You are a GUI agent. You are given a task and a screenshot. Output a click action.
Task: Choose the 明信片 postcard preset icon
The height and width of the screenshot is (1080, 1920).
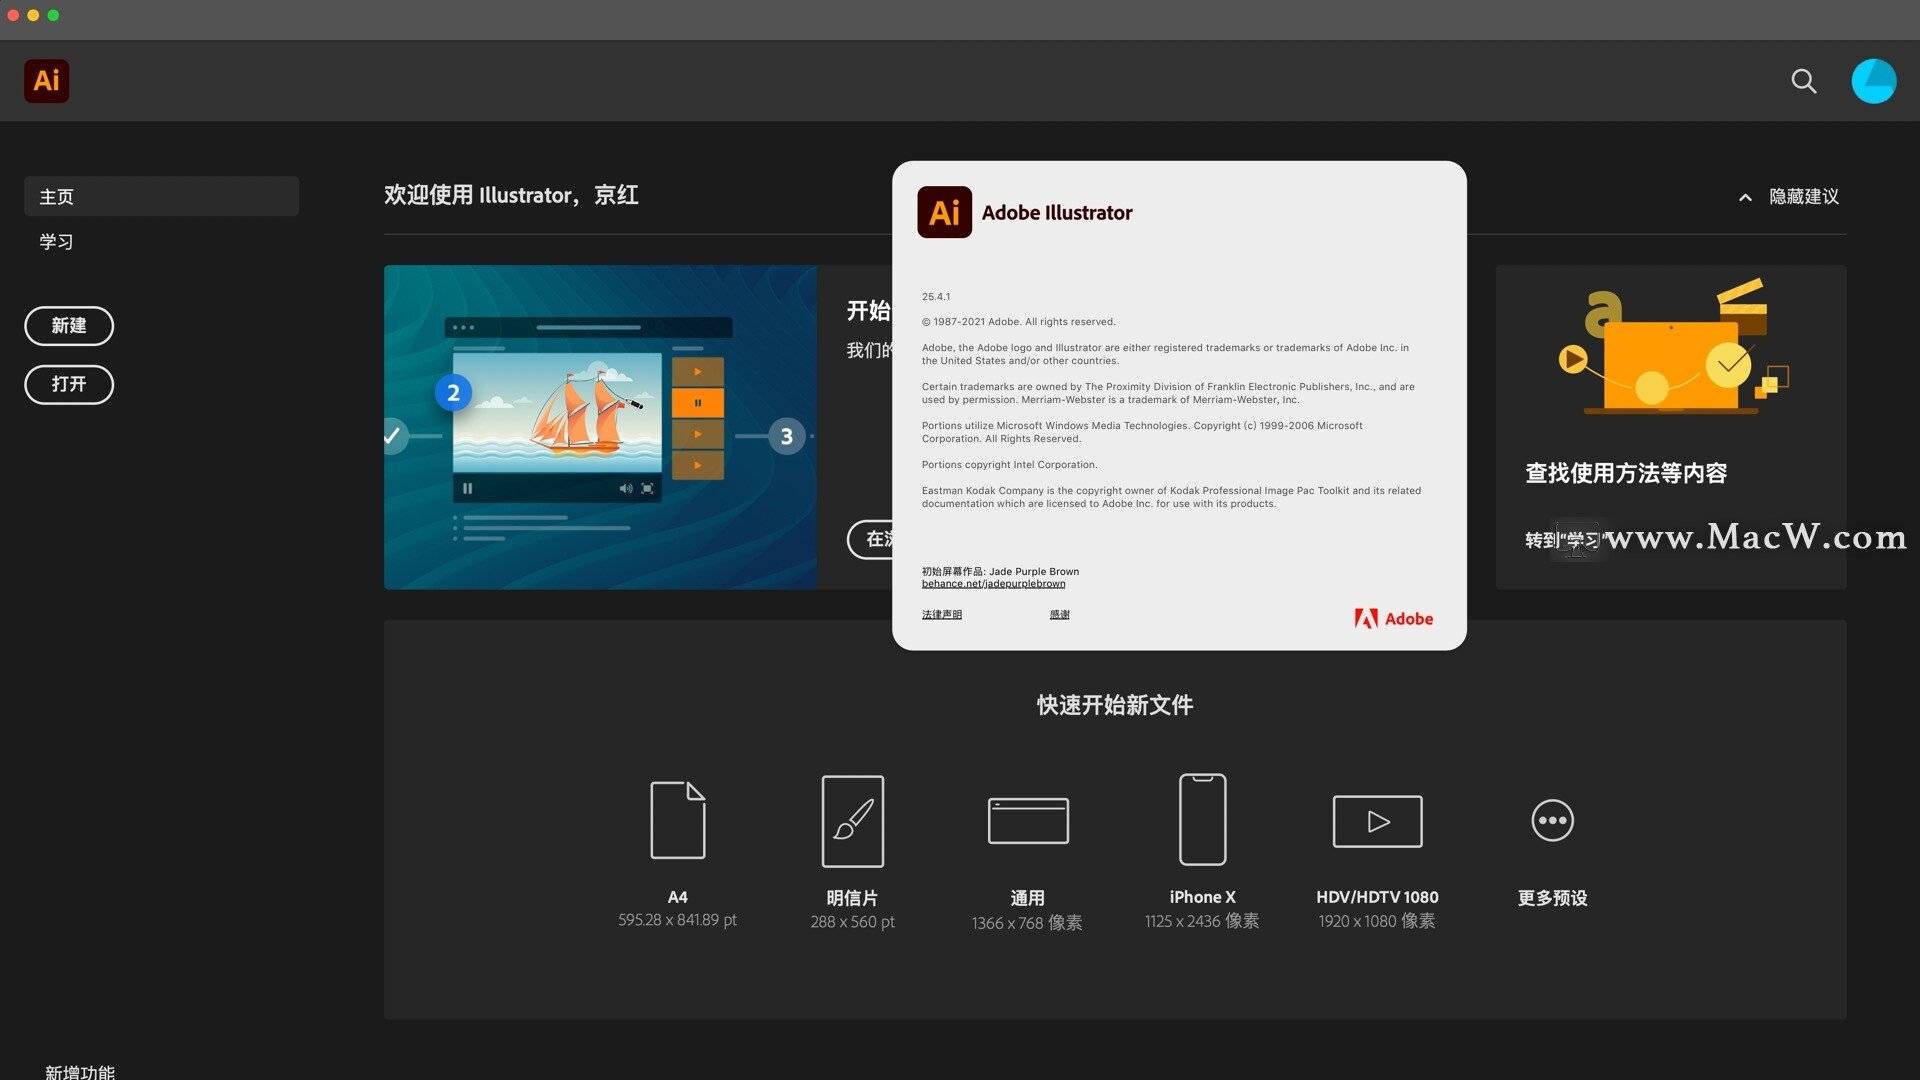click(853, 821)
